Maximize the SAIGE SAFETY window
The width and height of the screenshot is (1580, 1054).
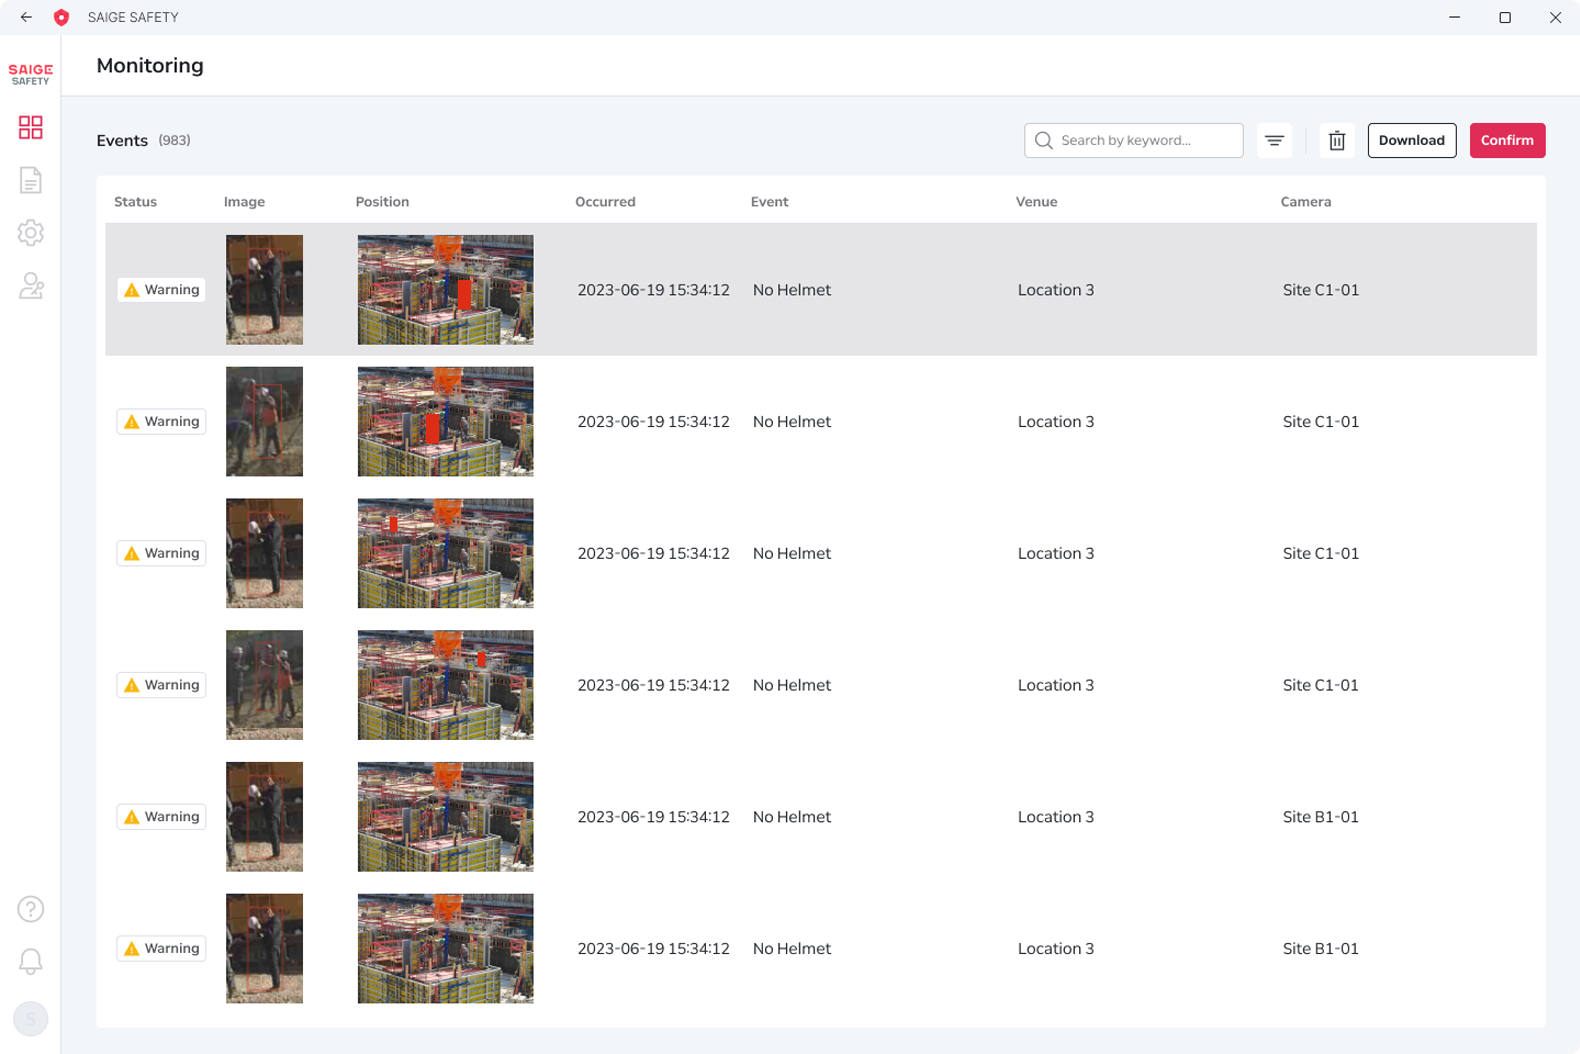1505,17
